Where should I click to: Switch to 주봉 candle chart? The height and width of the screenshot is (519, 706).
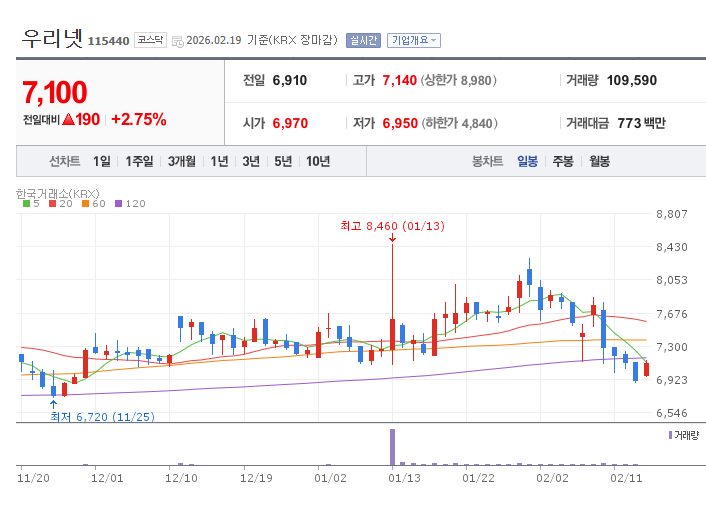[x=563, y=161]
